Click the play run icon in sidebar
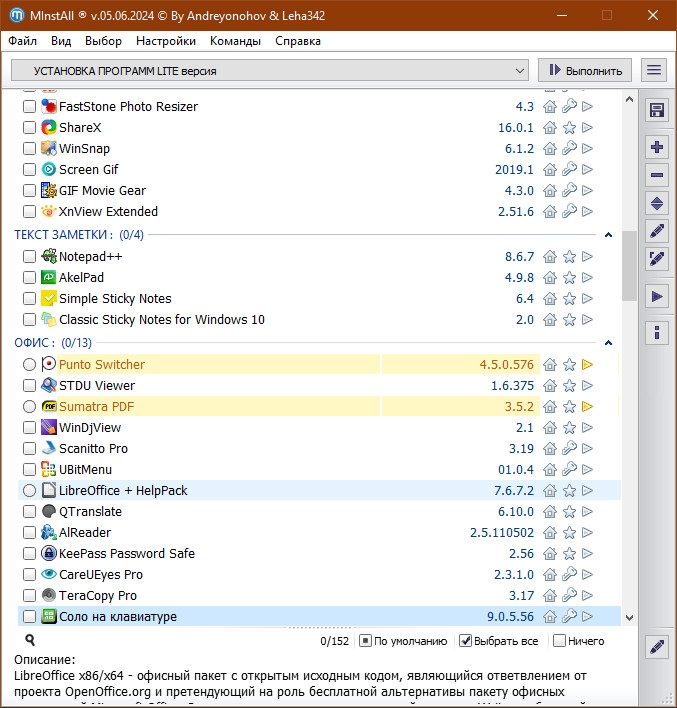Screen dimensions: 677x708 pyautogui.click(x=657, y=297)
